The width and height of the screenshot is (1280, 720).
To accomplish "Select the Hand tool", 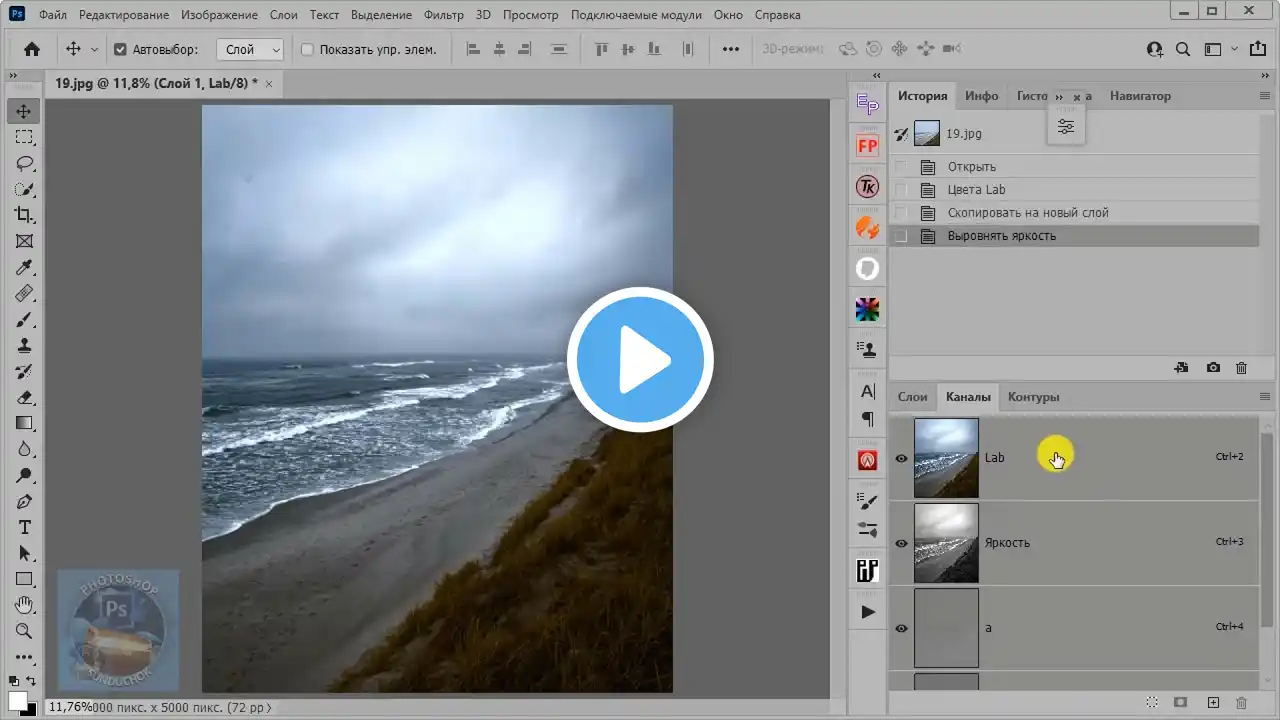I will point(24,605).
